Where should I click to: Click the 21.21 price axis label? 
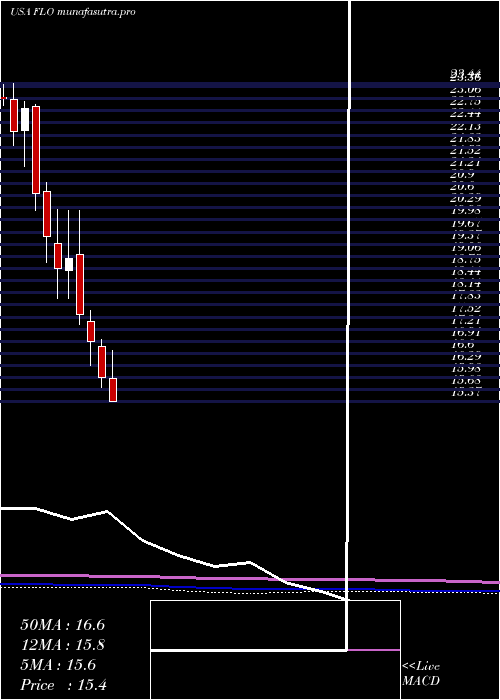(x=465, y=163)
